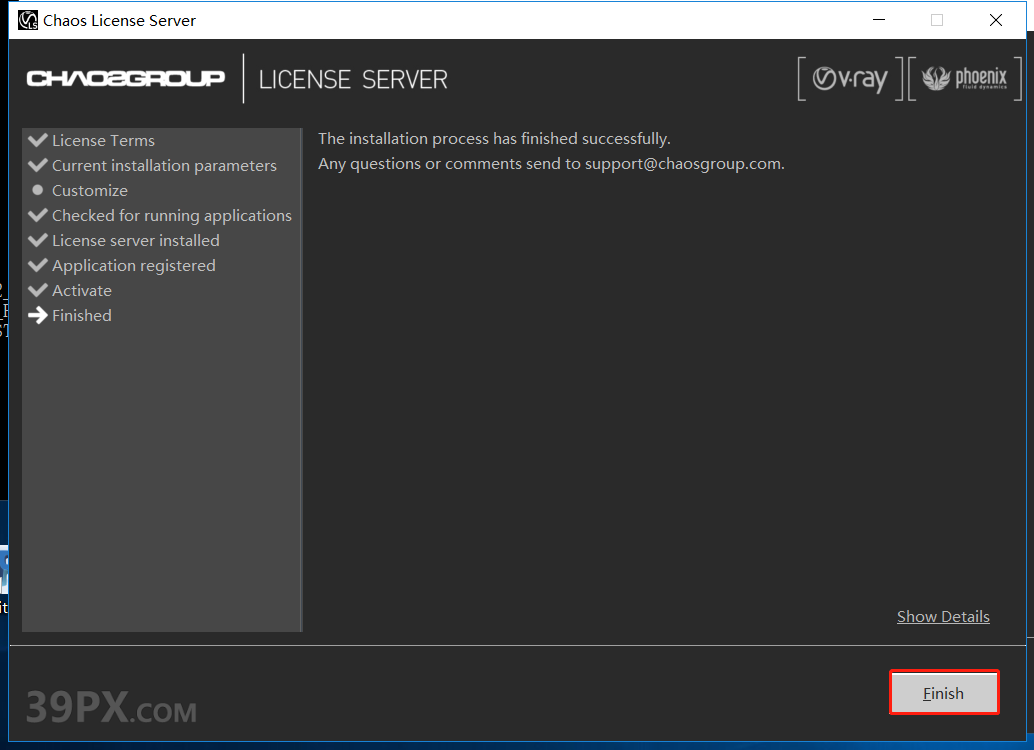
Task: Select the License Terms step
Action: click(x=103, y=141)
